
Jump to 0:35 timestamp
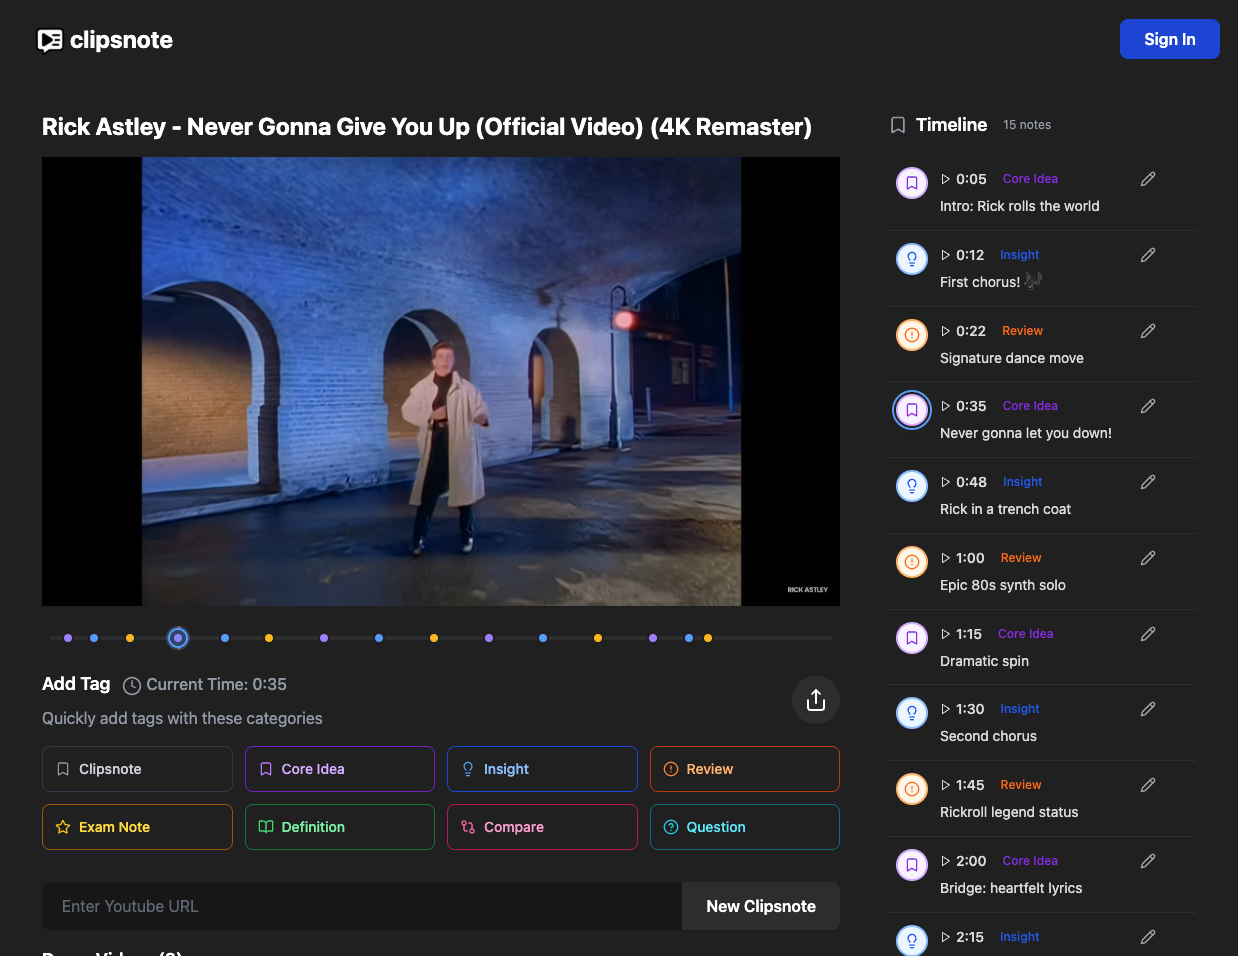pos(964,406)
